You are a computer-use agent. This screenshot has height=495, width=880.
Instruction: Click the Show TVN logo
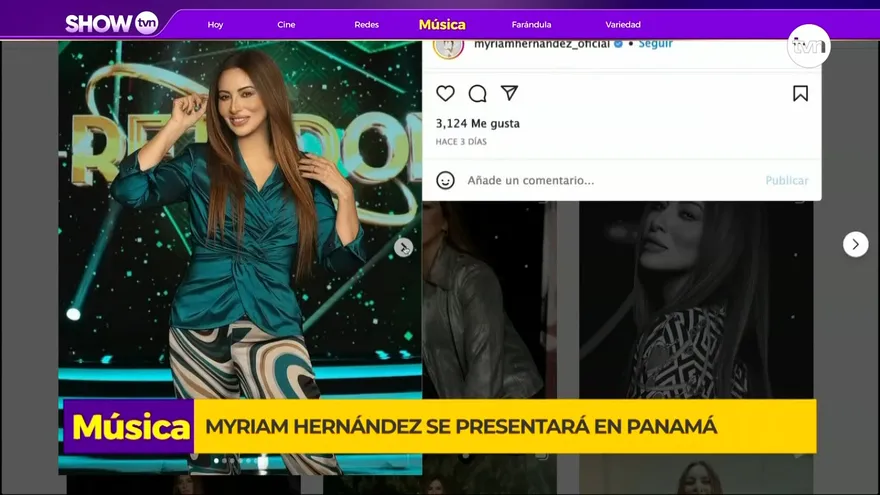click(111, 24)
